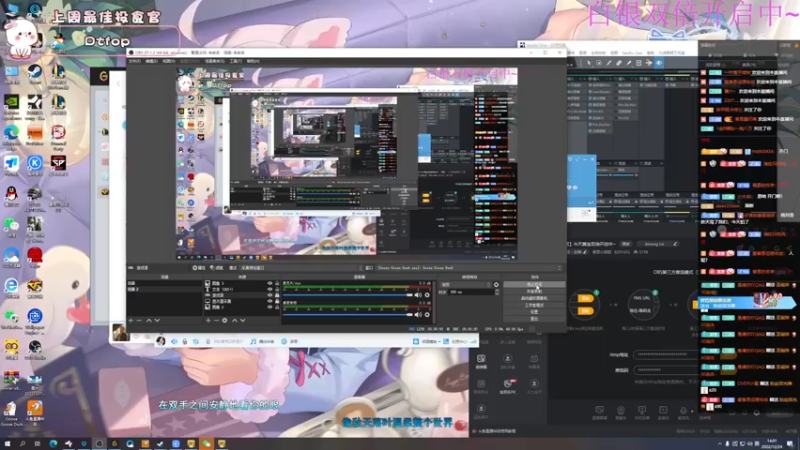Toggle visibility of first source row 图像 3
The height and width of the screenshot is (450, 800).
270,283
